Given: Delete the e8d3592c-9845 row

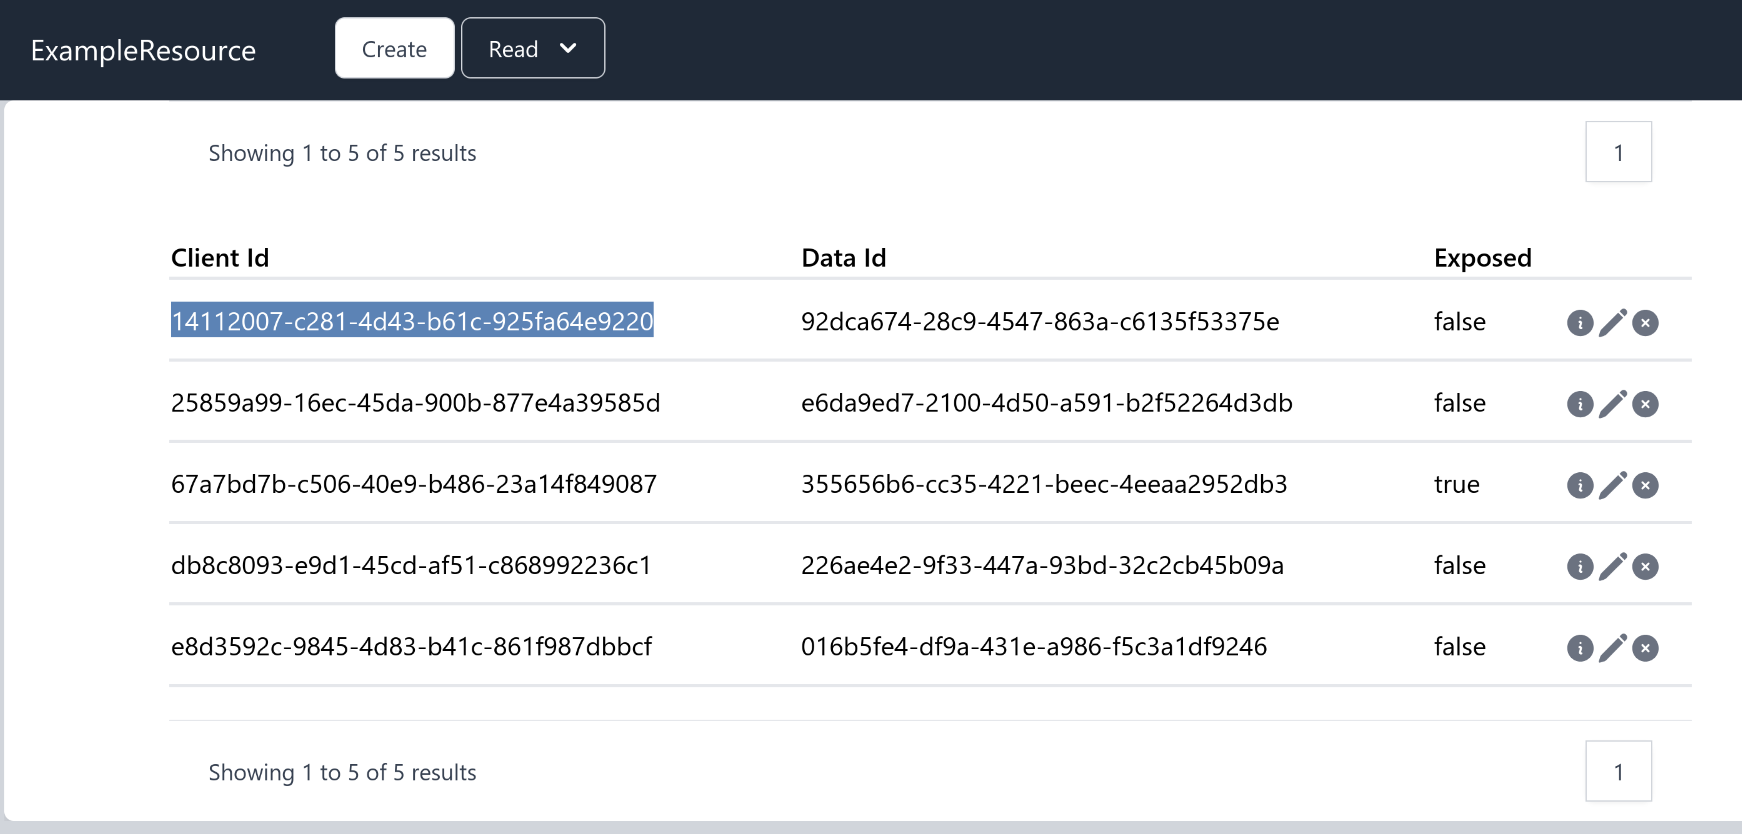Looking at the screenshot, I should [1645, 648].
